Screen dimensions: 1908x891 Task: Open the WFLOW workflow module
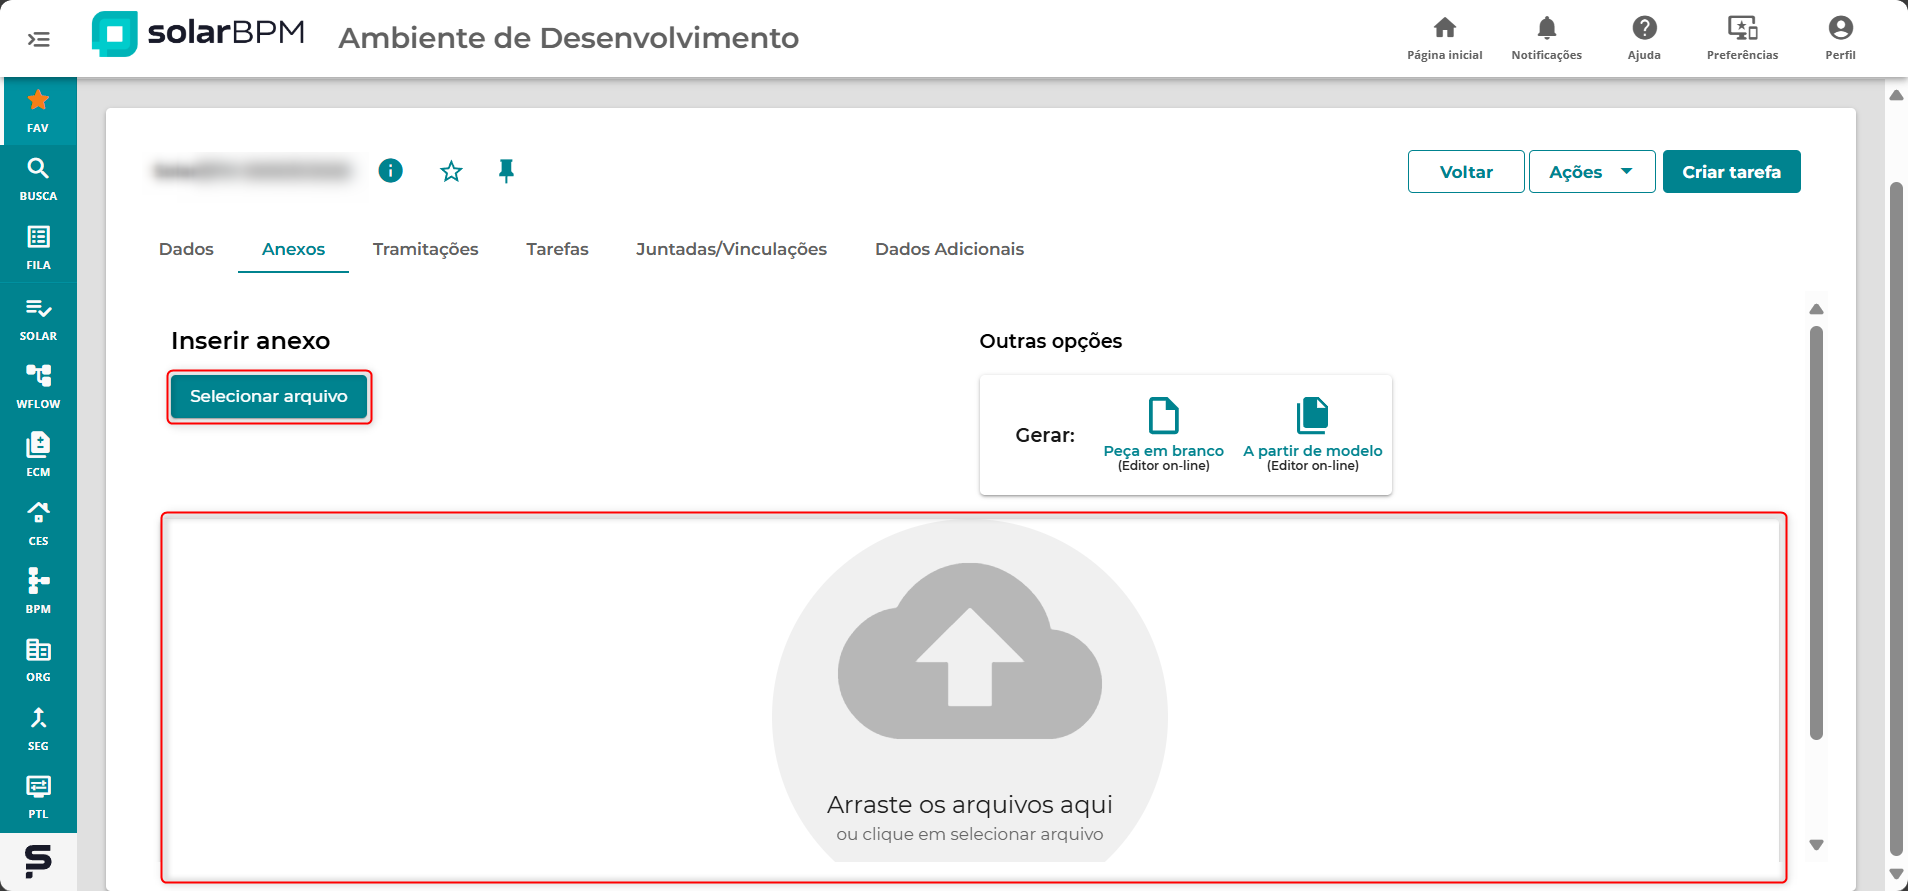tap(38, 385)
